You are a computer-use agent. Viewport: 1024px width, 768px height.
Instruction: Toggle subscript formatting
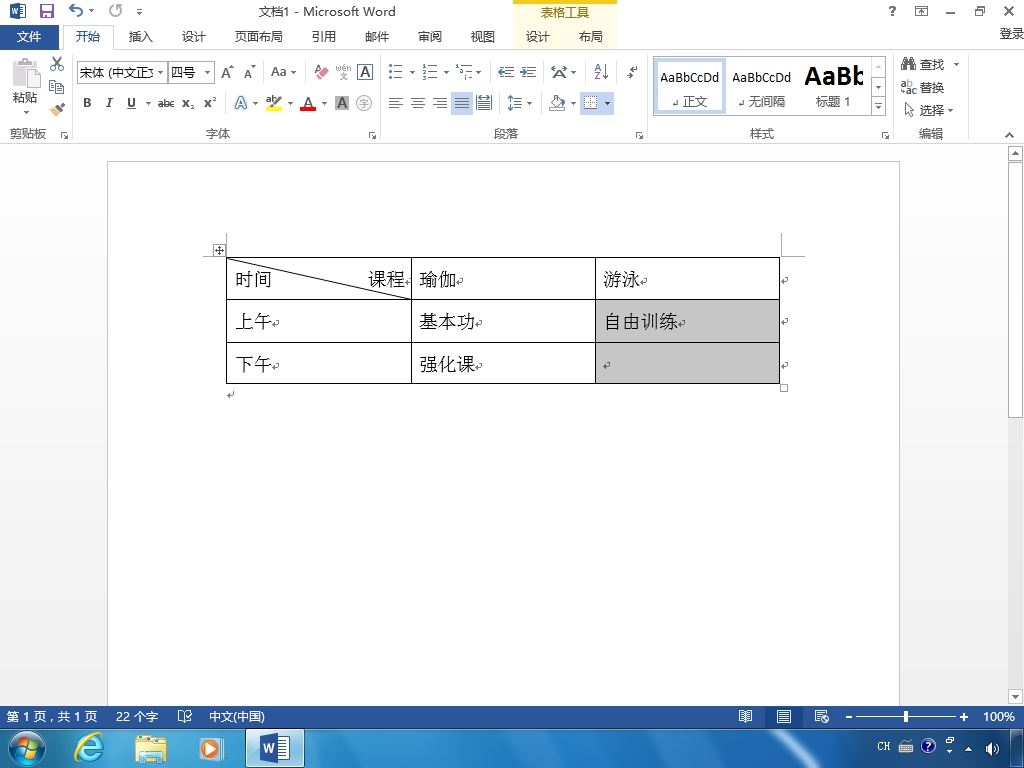click(x=188, y=103)
